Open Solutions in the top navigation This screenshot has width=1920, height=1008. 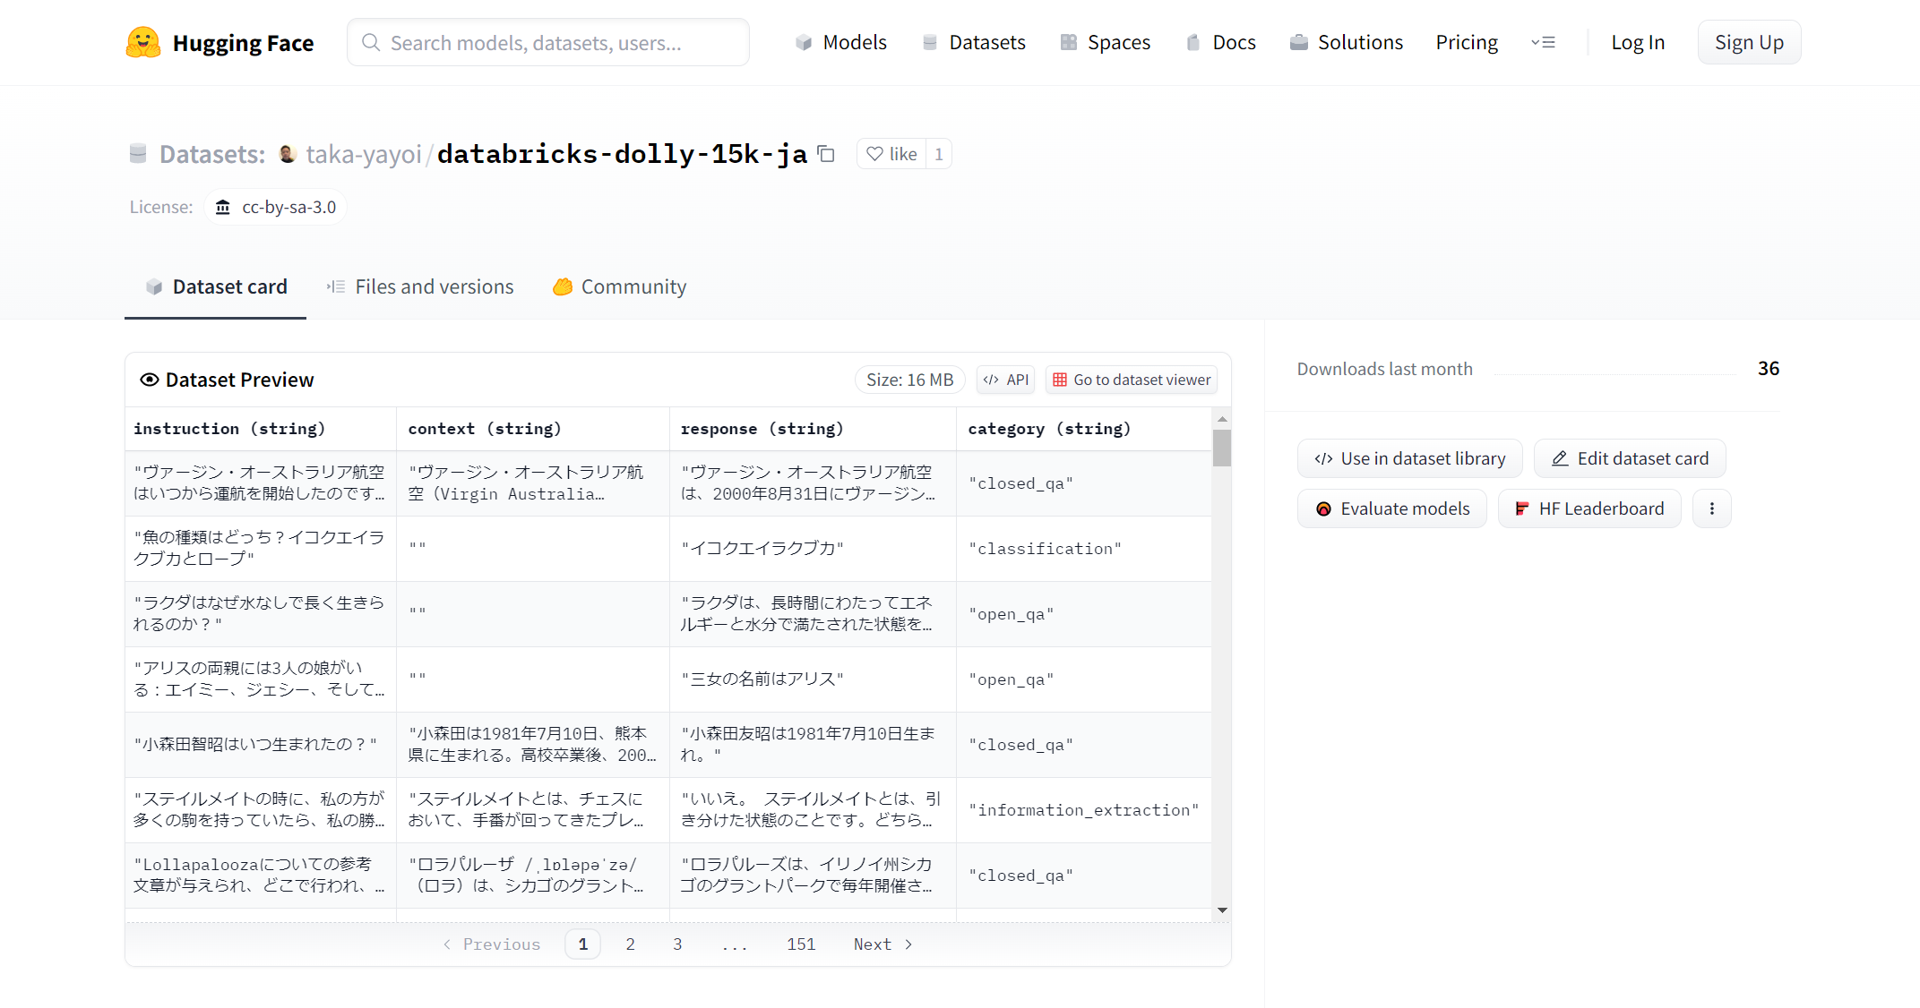[1346, 42]
